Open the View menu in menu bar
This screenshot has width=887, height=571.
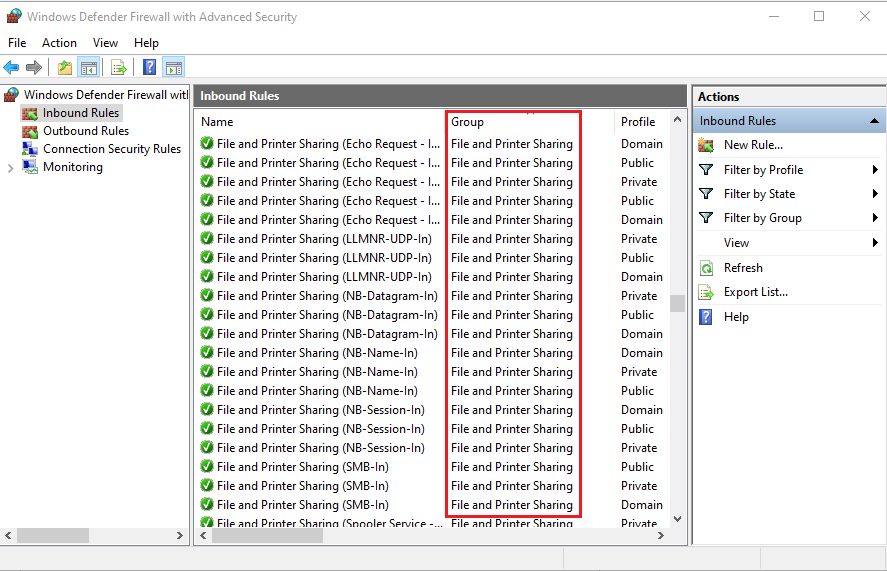pyautogui.click(x=105, y=43)
